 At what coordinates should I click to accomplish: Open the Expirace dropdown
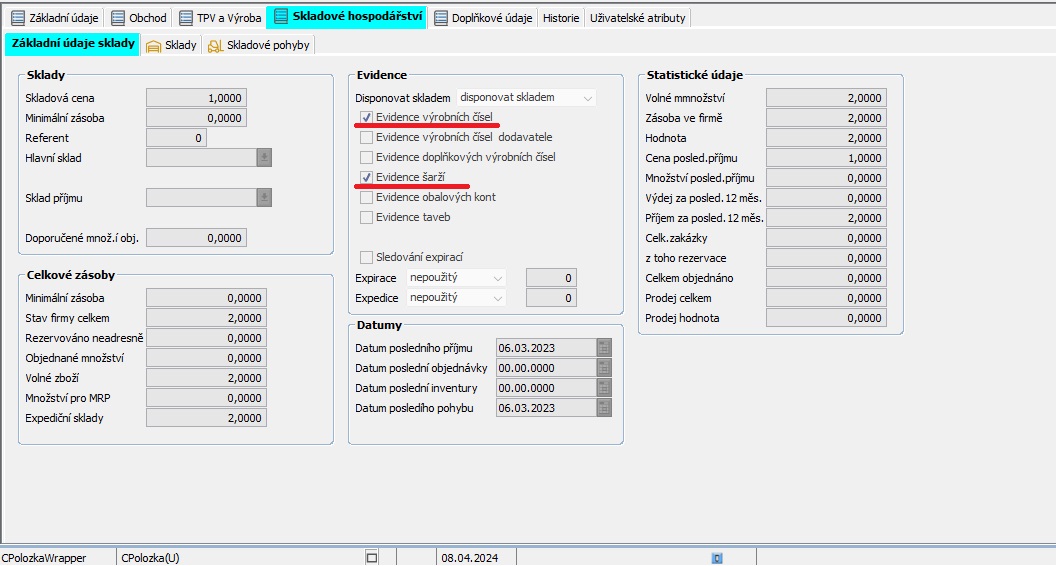coord(498,278)
